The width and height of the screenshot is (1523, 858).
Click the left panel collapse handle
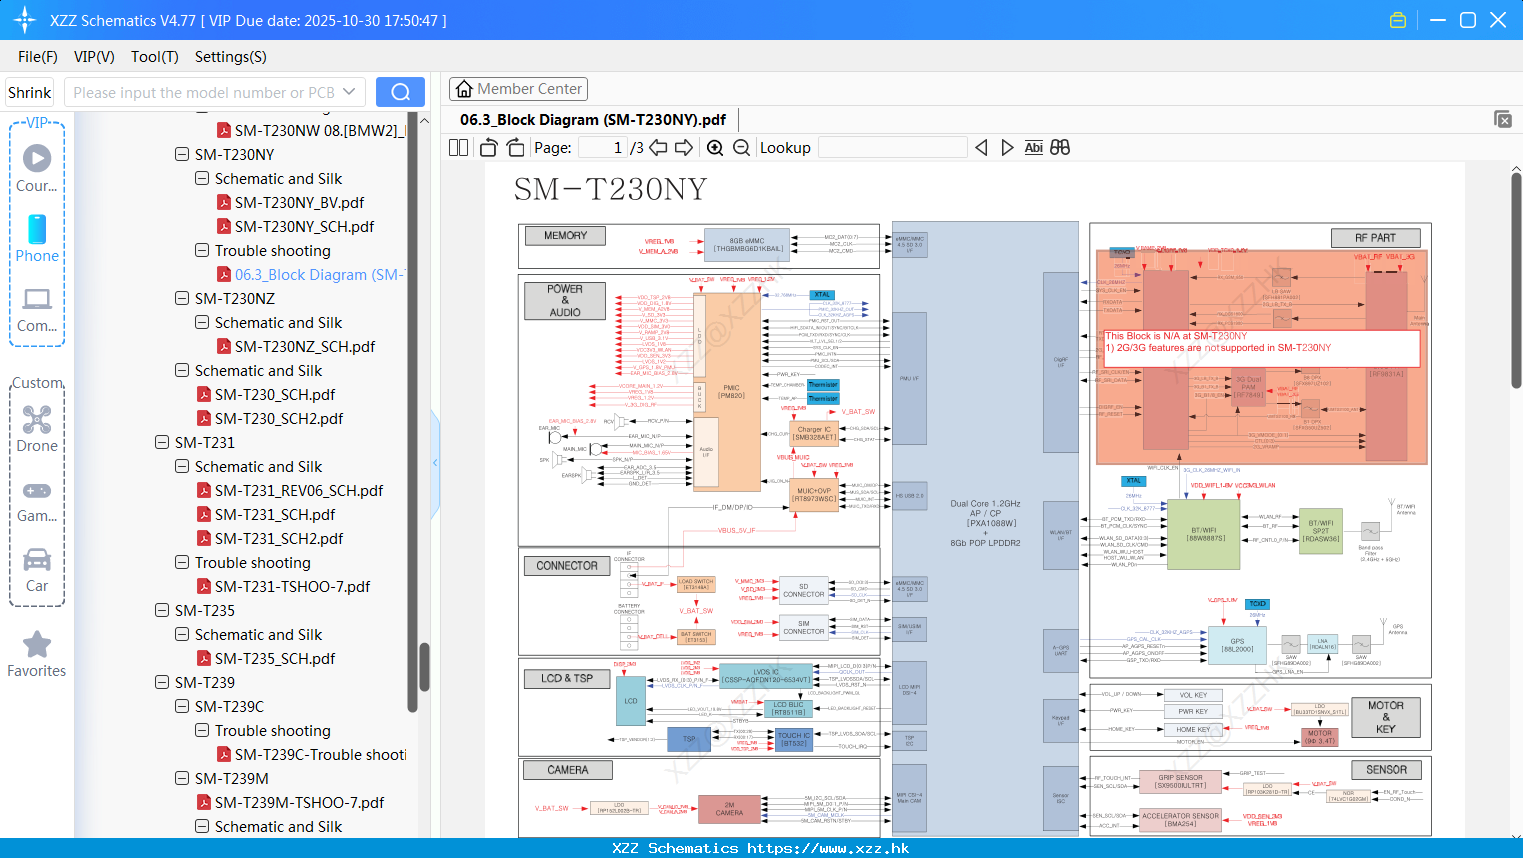(x=435, y=462)
